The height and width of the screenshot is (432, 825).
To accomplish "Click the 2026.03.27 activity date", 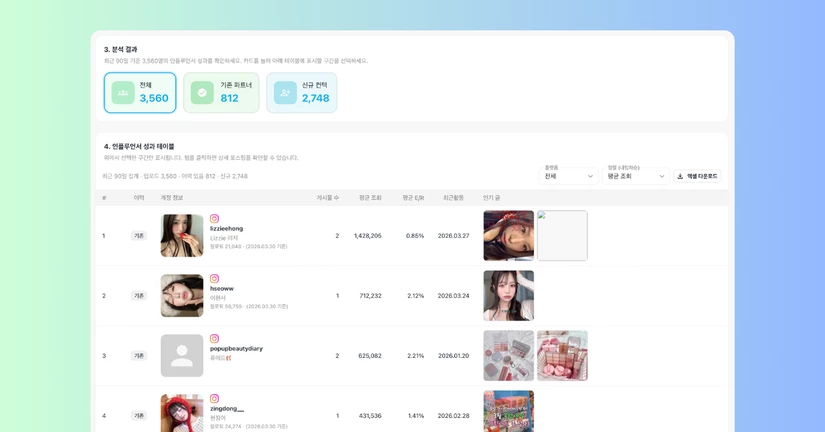I will pyautogui.click(x=454, y=236).
